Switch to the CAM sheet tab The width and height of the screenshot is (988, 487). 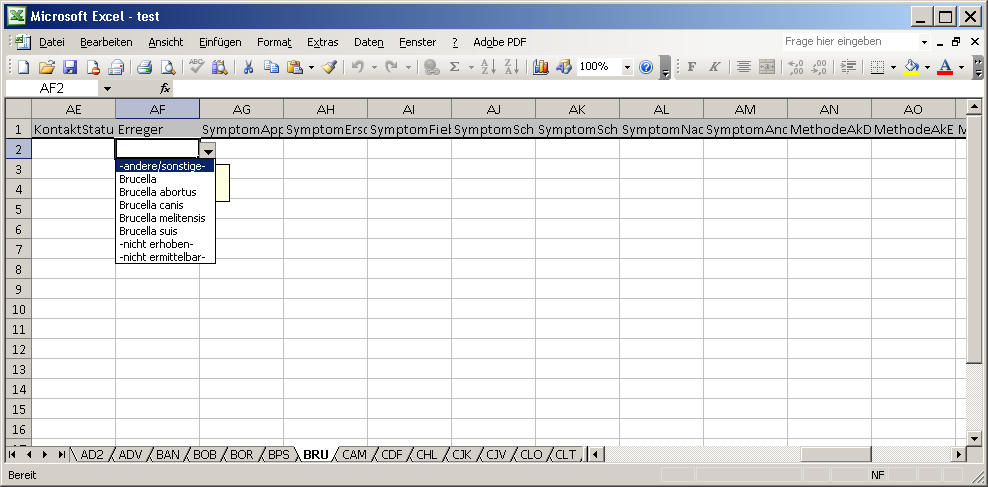(x=354, y=454)
